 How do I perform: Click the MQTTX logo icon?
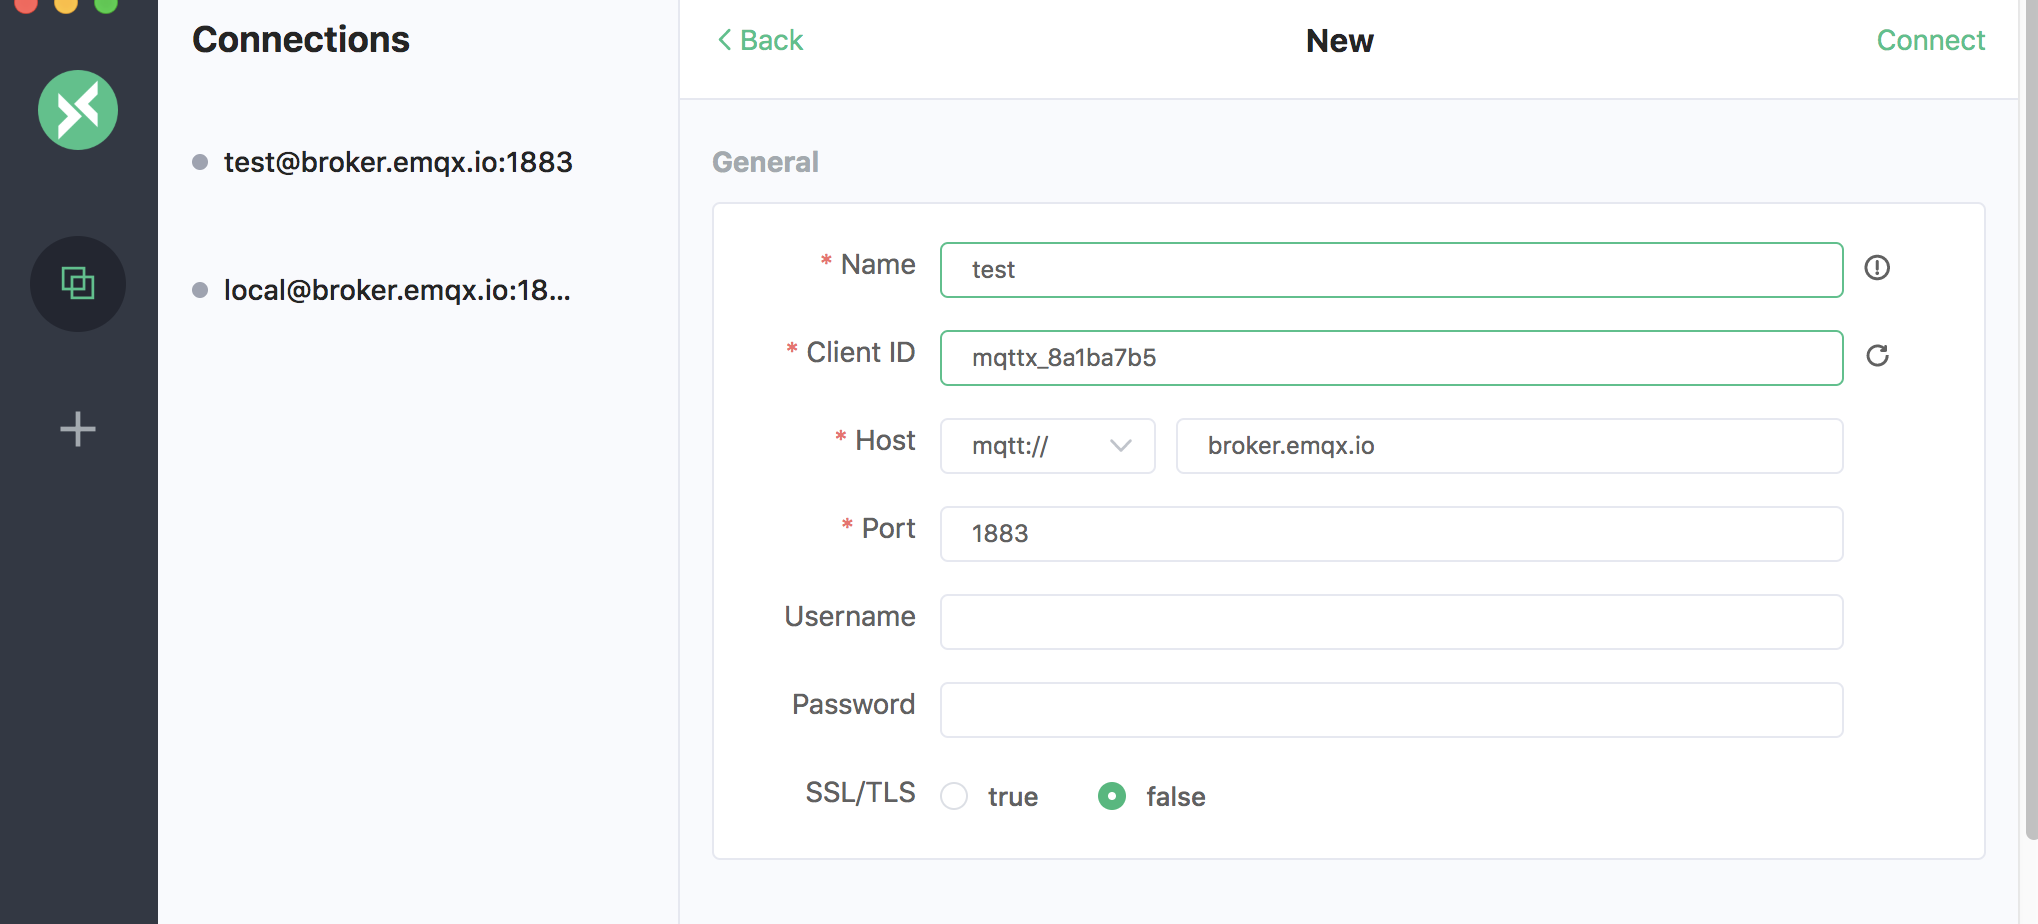point(78,110)
